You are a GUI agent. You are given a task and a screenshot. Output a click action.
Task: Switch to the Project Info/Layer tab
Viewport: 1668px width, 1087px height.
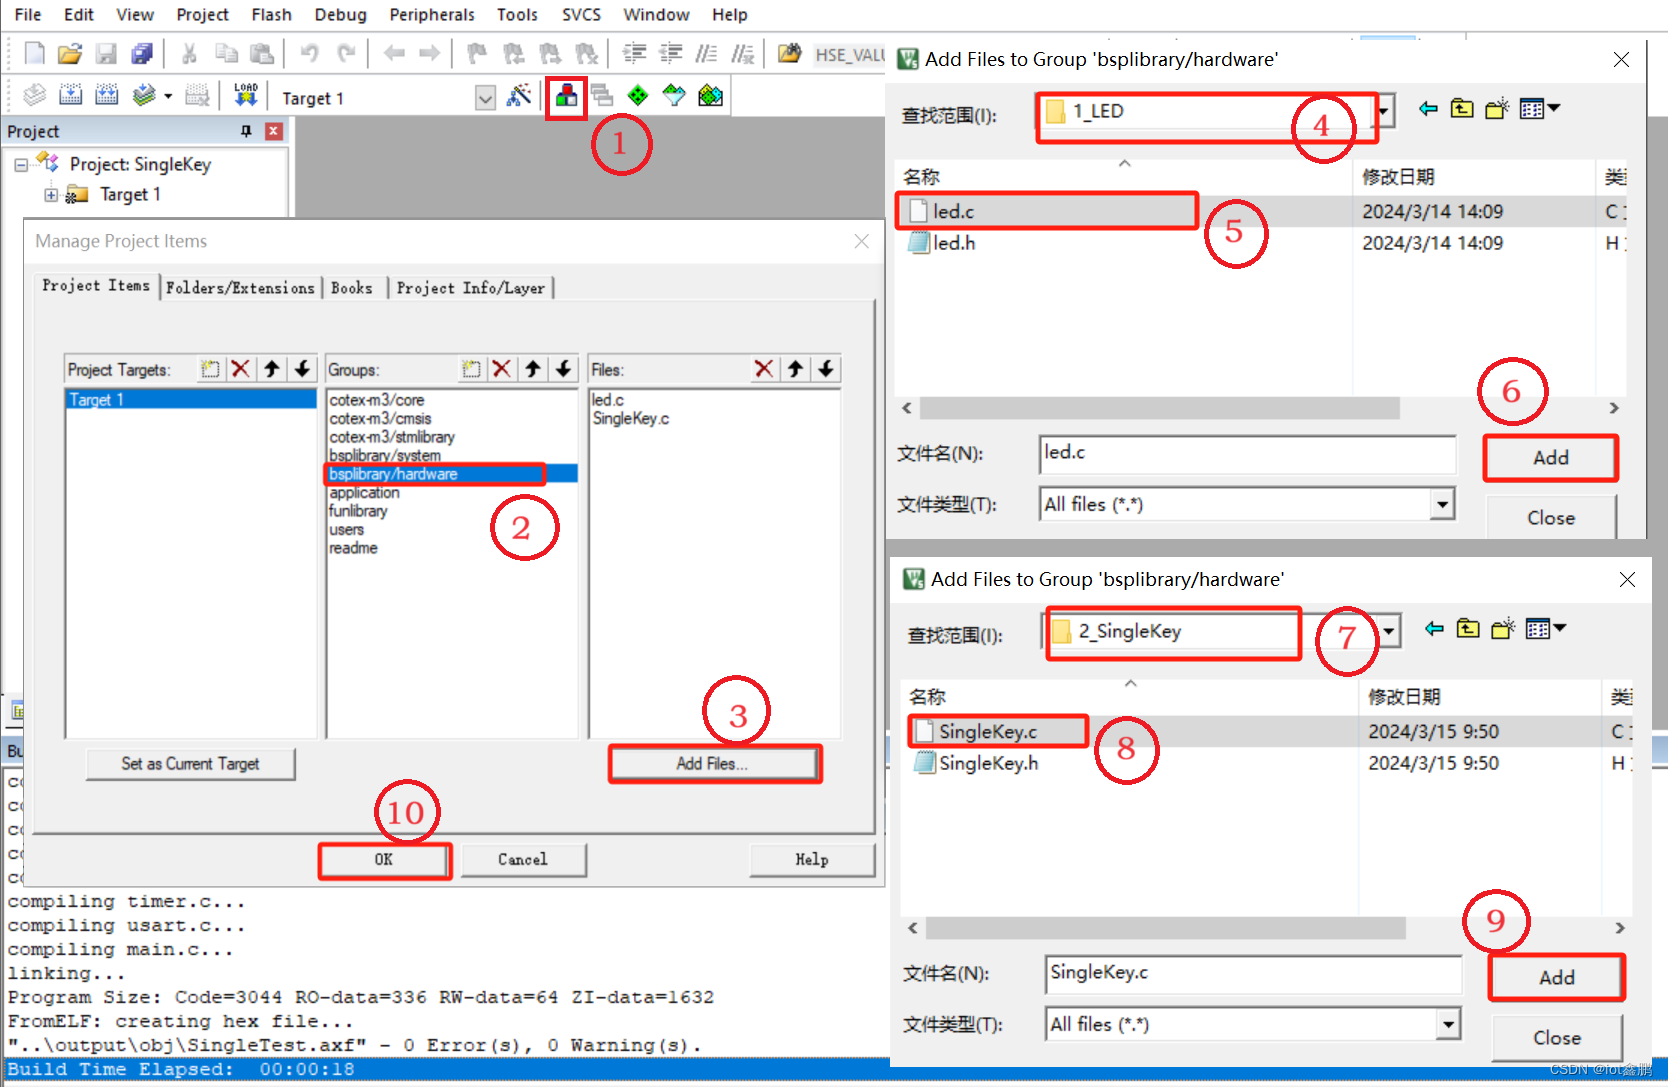tap(471, 288)
